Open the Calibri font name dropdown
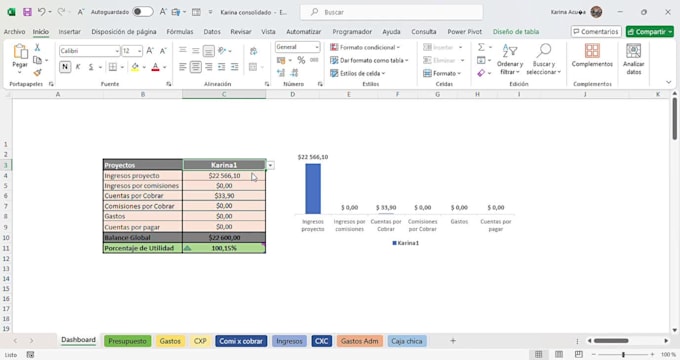The width and height of the screenshot is (680, 360). (x=117, y=51)
